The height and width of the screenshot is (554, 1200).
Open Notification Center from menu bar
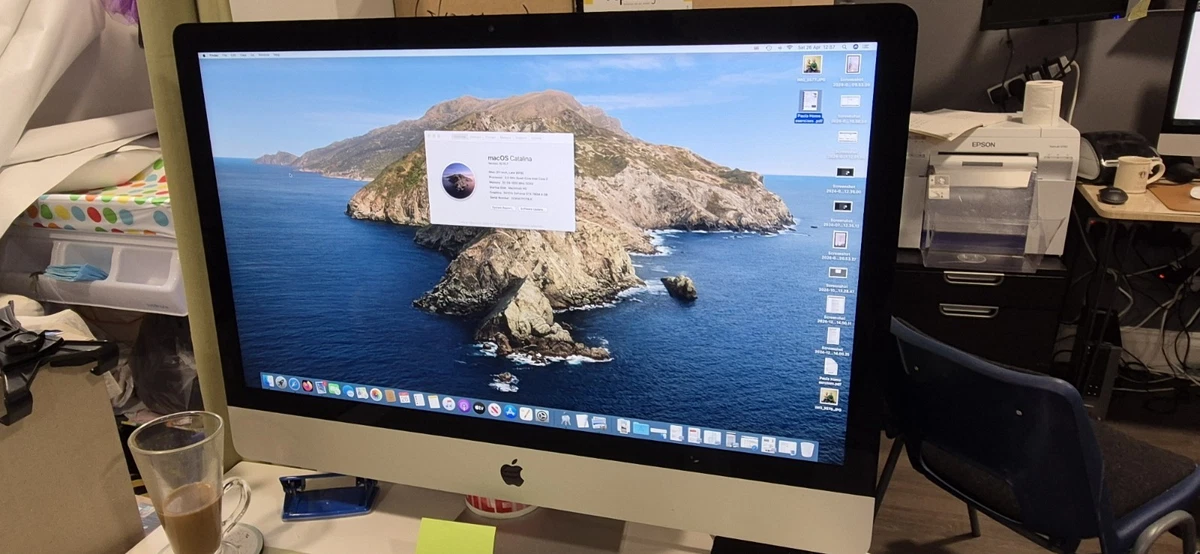click(865, 46)
